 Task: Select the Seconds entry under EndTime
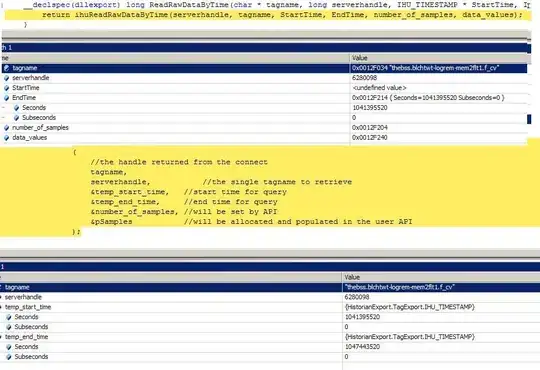click(x=34, y=108)
